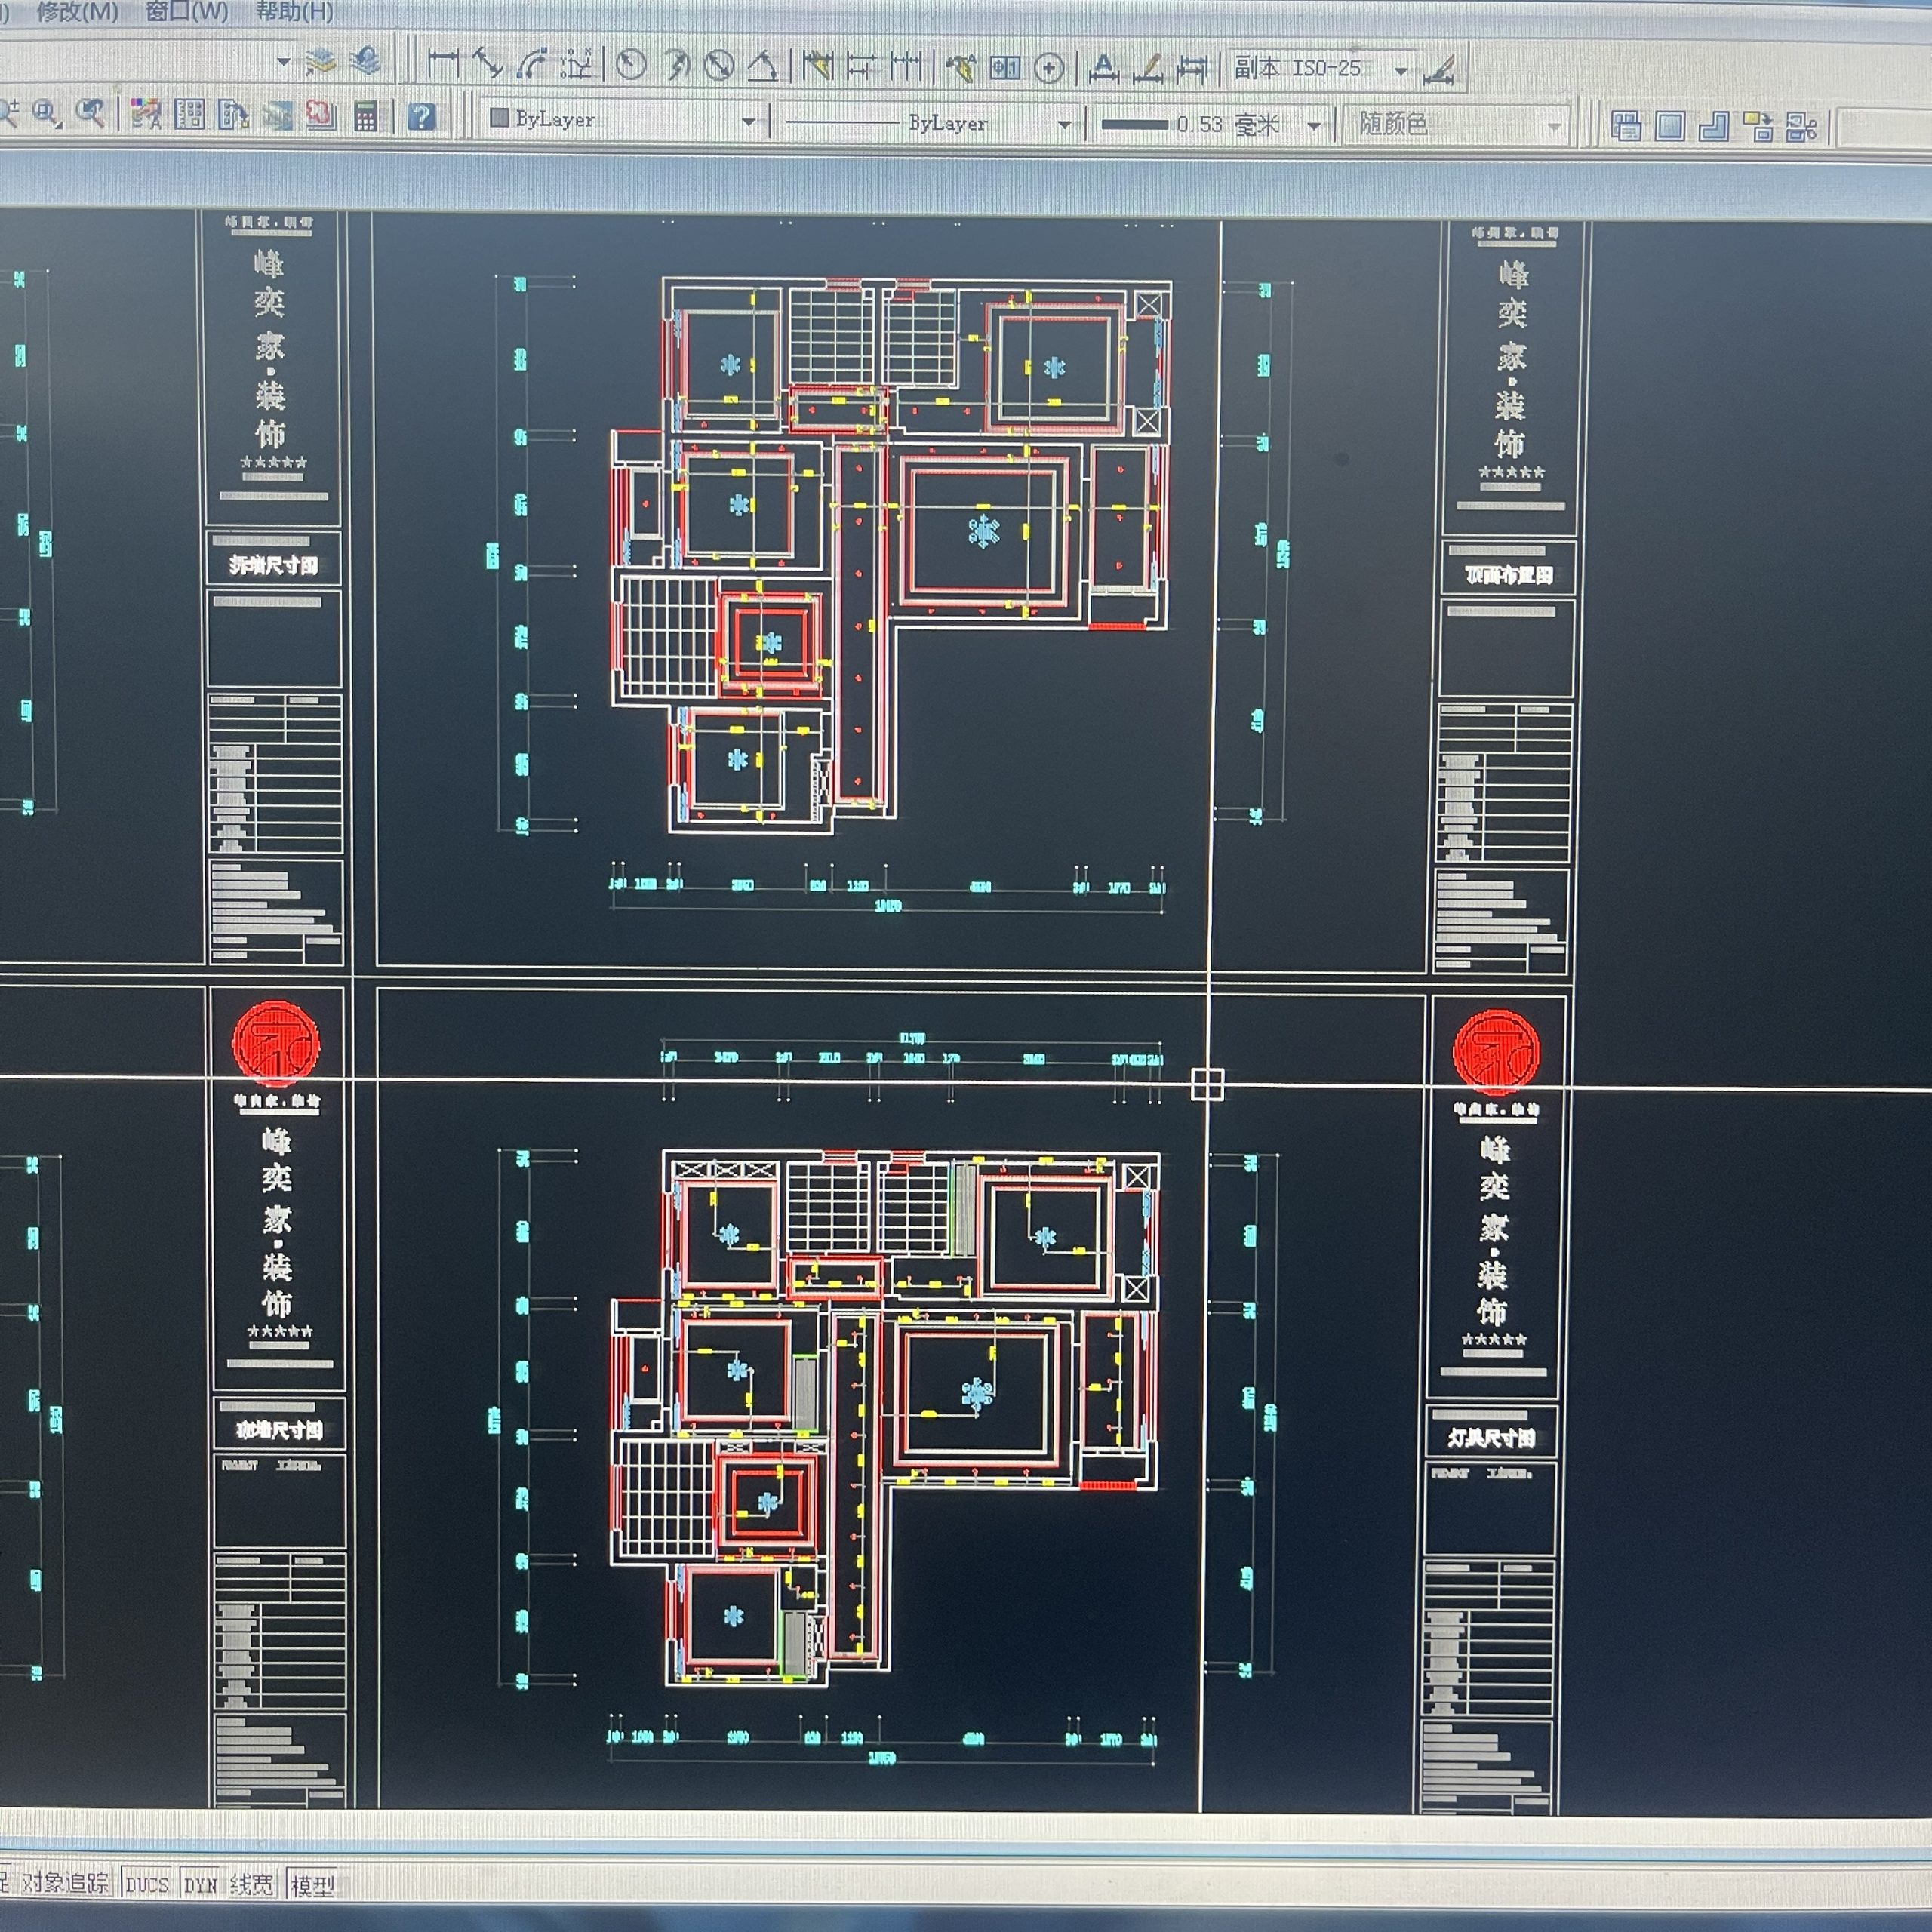Click the blue Help question mark icon
The image size is (1932, 1932).
tap(422, 117)
